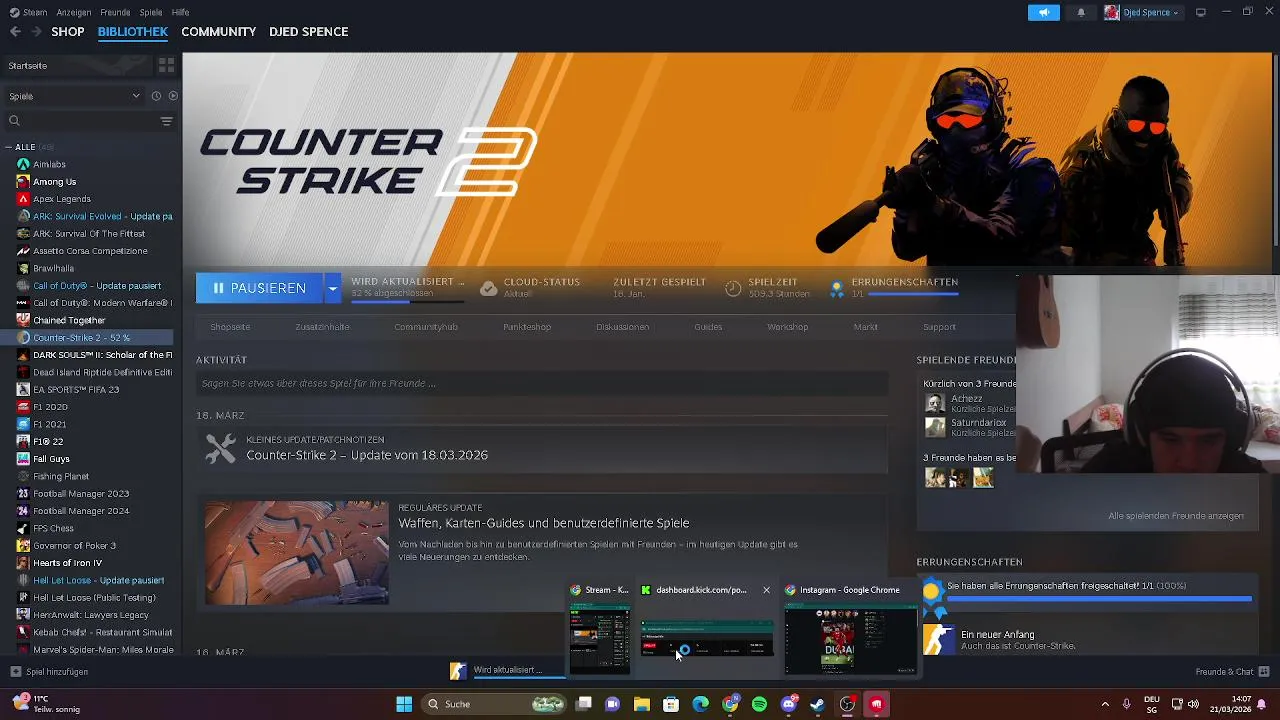Click the Apex Legends game icon
The width and height of the screenshot is (1280, 720).
23,199
